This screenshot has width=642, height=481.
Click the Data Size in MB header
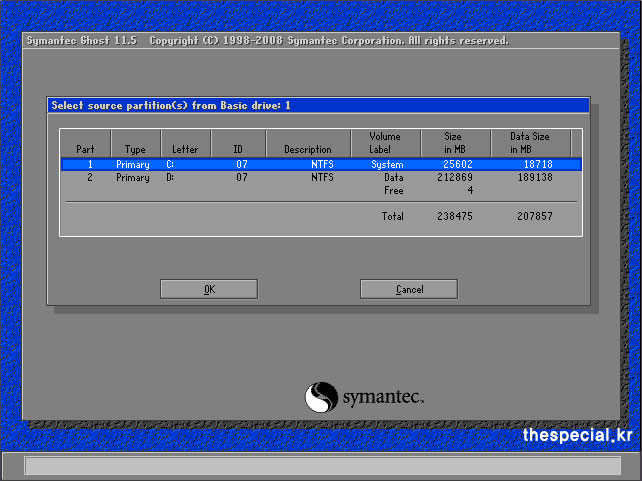point(530,143)
